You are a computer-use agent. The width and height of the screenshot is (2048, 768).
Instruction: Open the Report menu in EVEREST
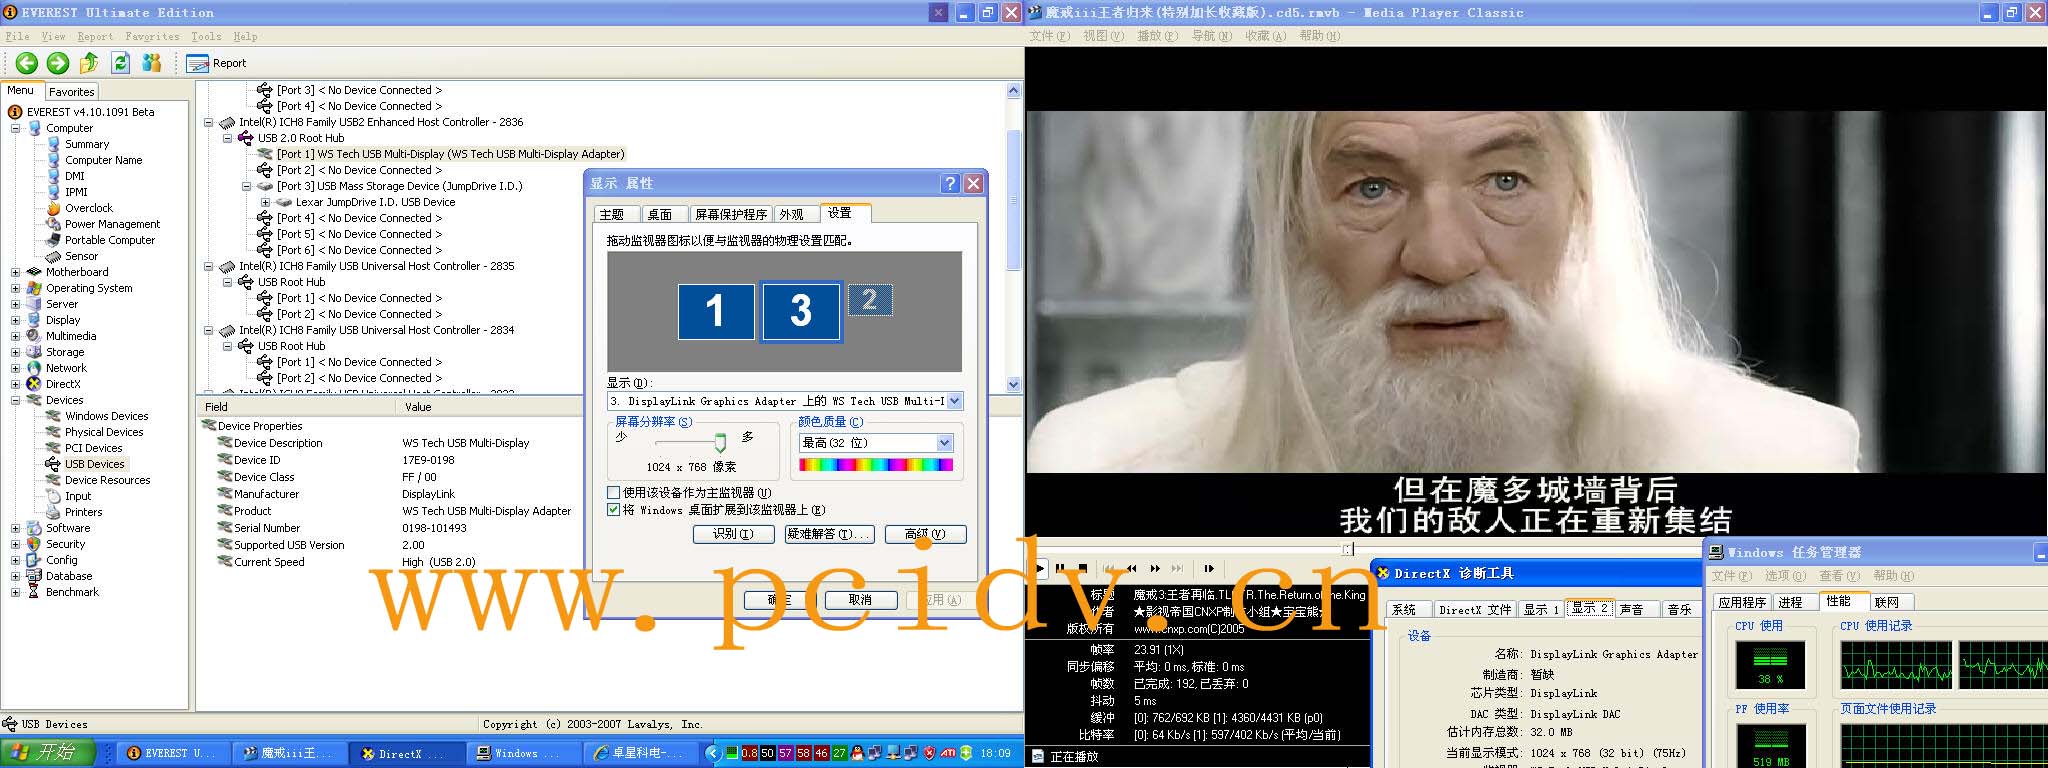coord(95,36)
